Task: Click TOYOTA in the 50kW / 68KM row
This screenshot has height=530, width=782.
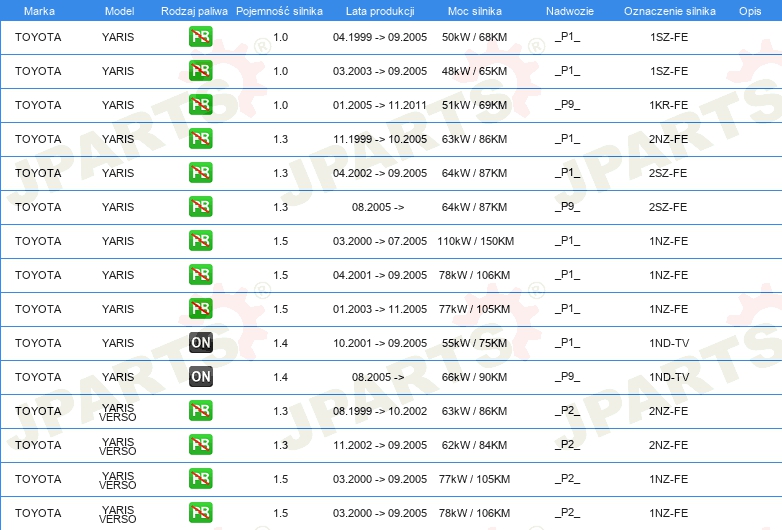Action: point(38,37)
